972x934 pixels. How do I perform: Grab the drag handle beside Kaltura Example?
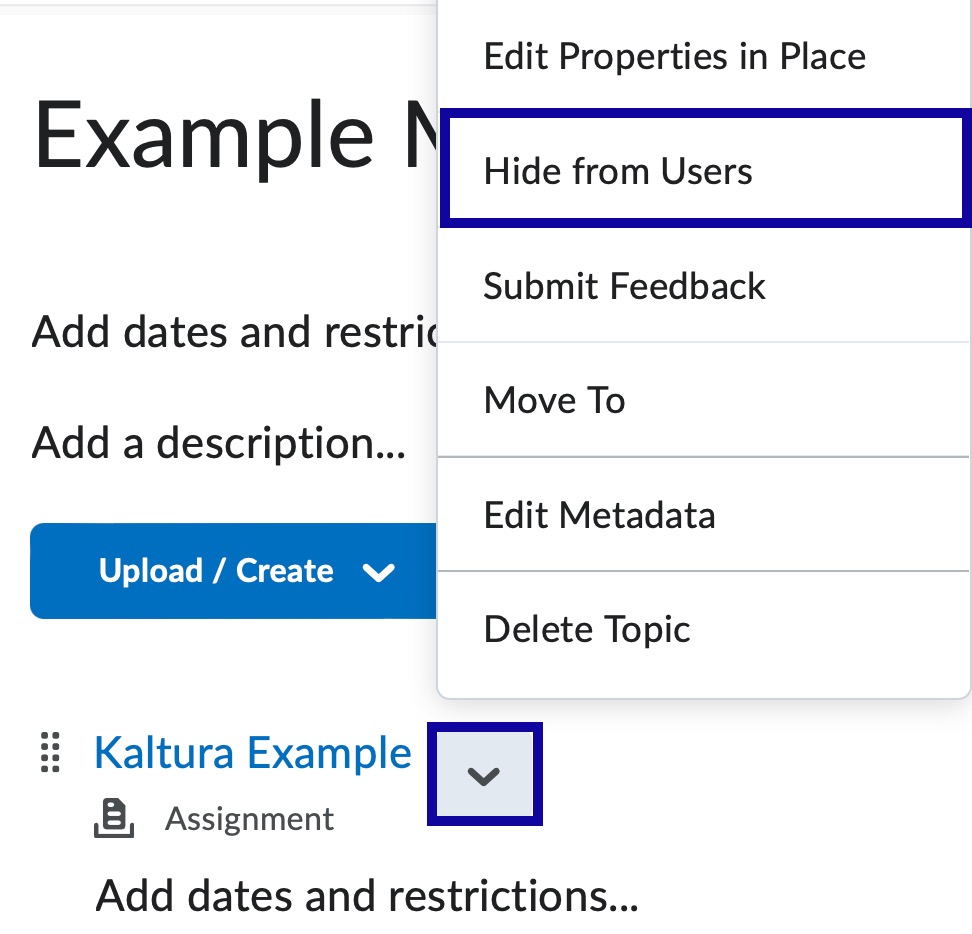pos(50,752)
